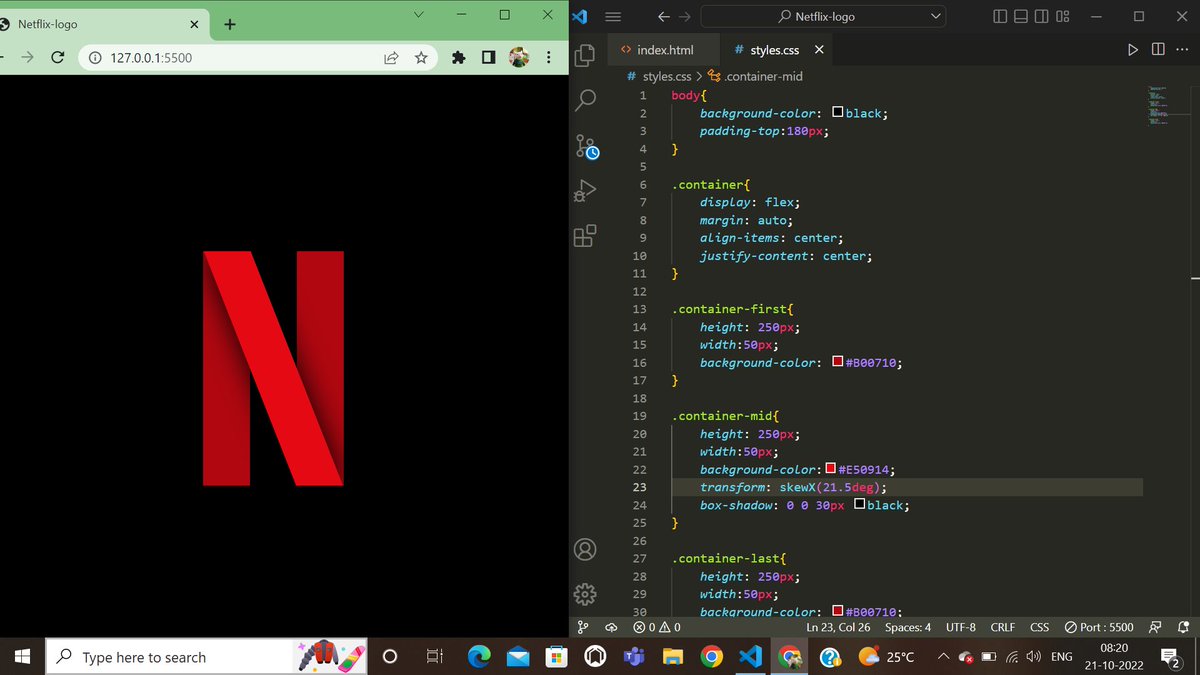The image size is (1200, 675).
Task: Open the Windows Start menu
Action: tap(23, 657)
